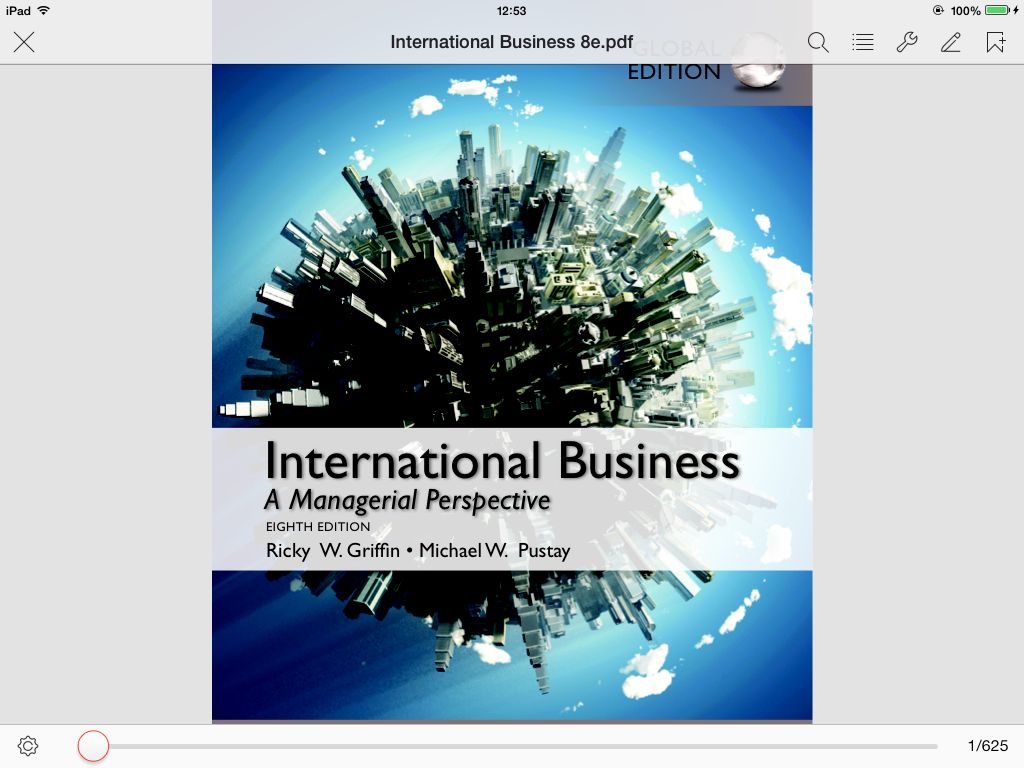
Task: Tap the 12:53 clock in status bar
Action: (x=511, y=10)
